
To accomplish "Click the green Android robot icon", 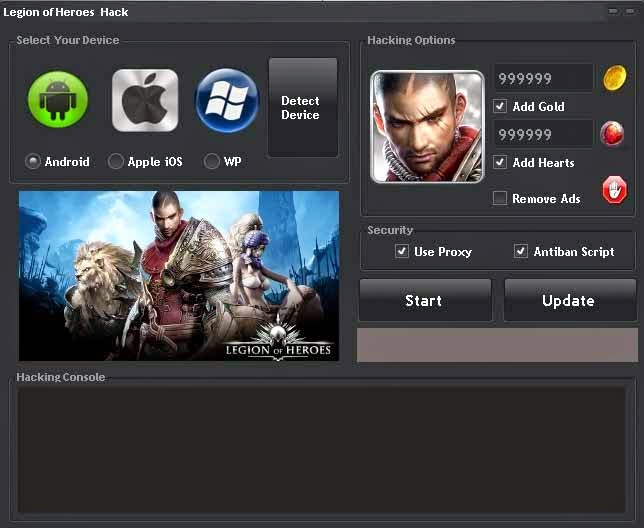I will click(58, 99).
